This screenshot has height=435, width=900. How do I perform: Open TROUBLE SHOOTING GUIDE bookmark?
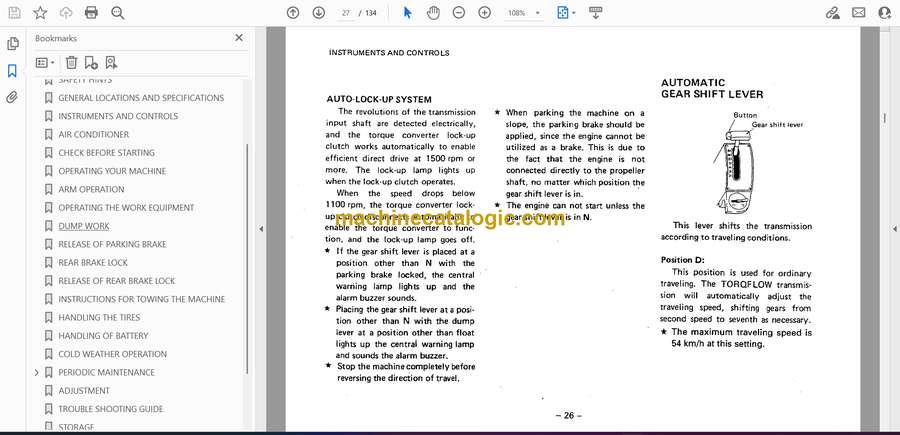coord(111,409)
